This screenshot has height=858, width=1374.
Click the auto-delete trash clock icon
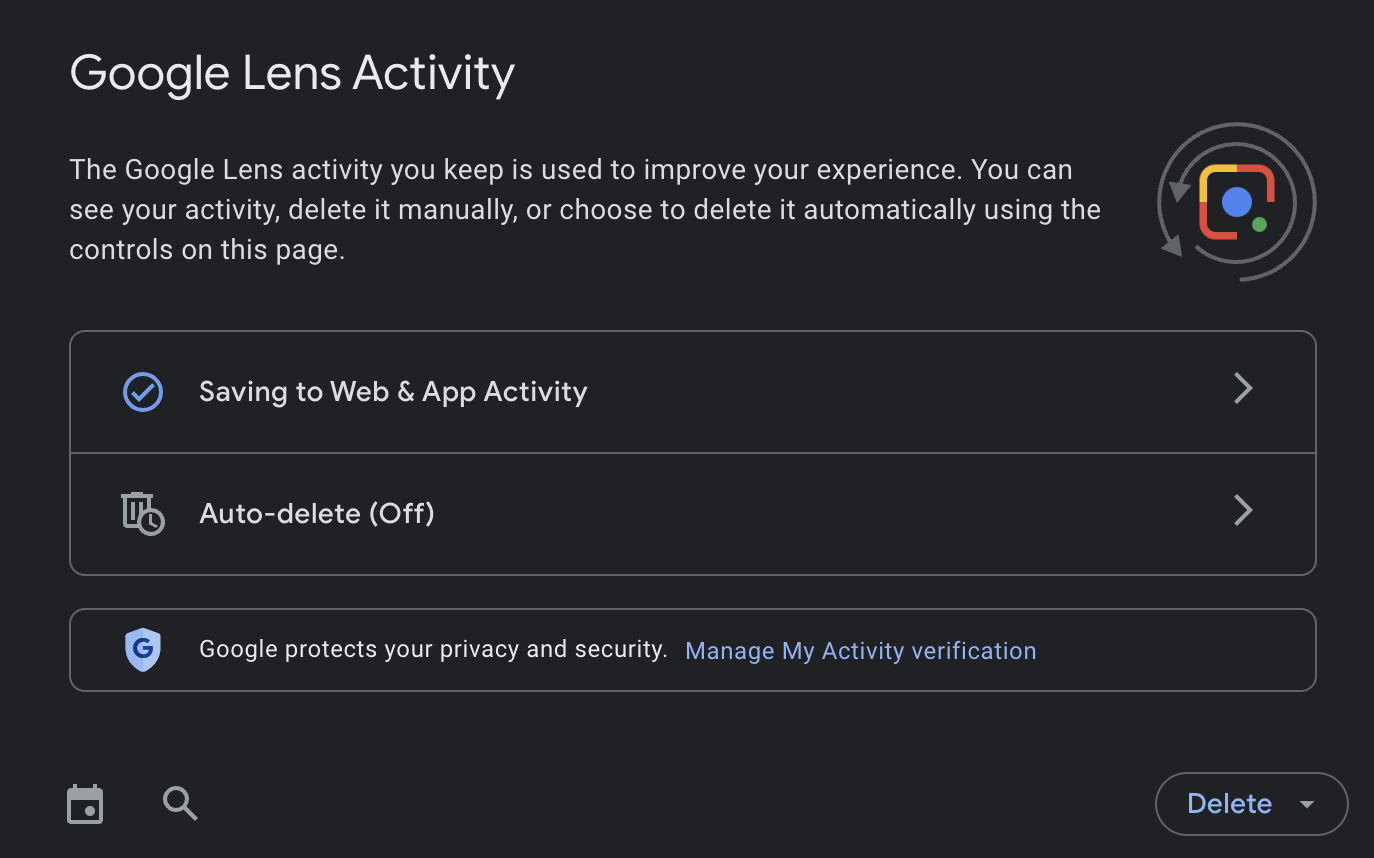click(x=142, y=513)
